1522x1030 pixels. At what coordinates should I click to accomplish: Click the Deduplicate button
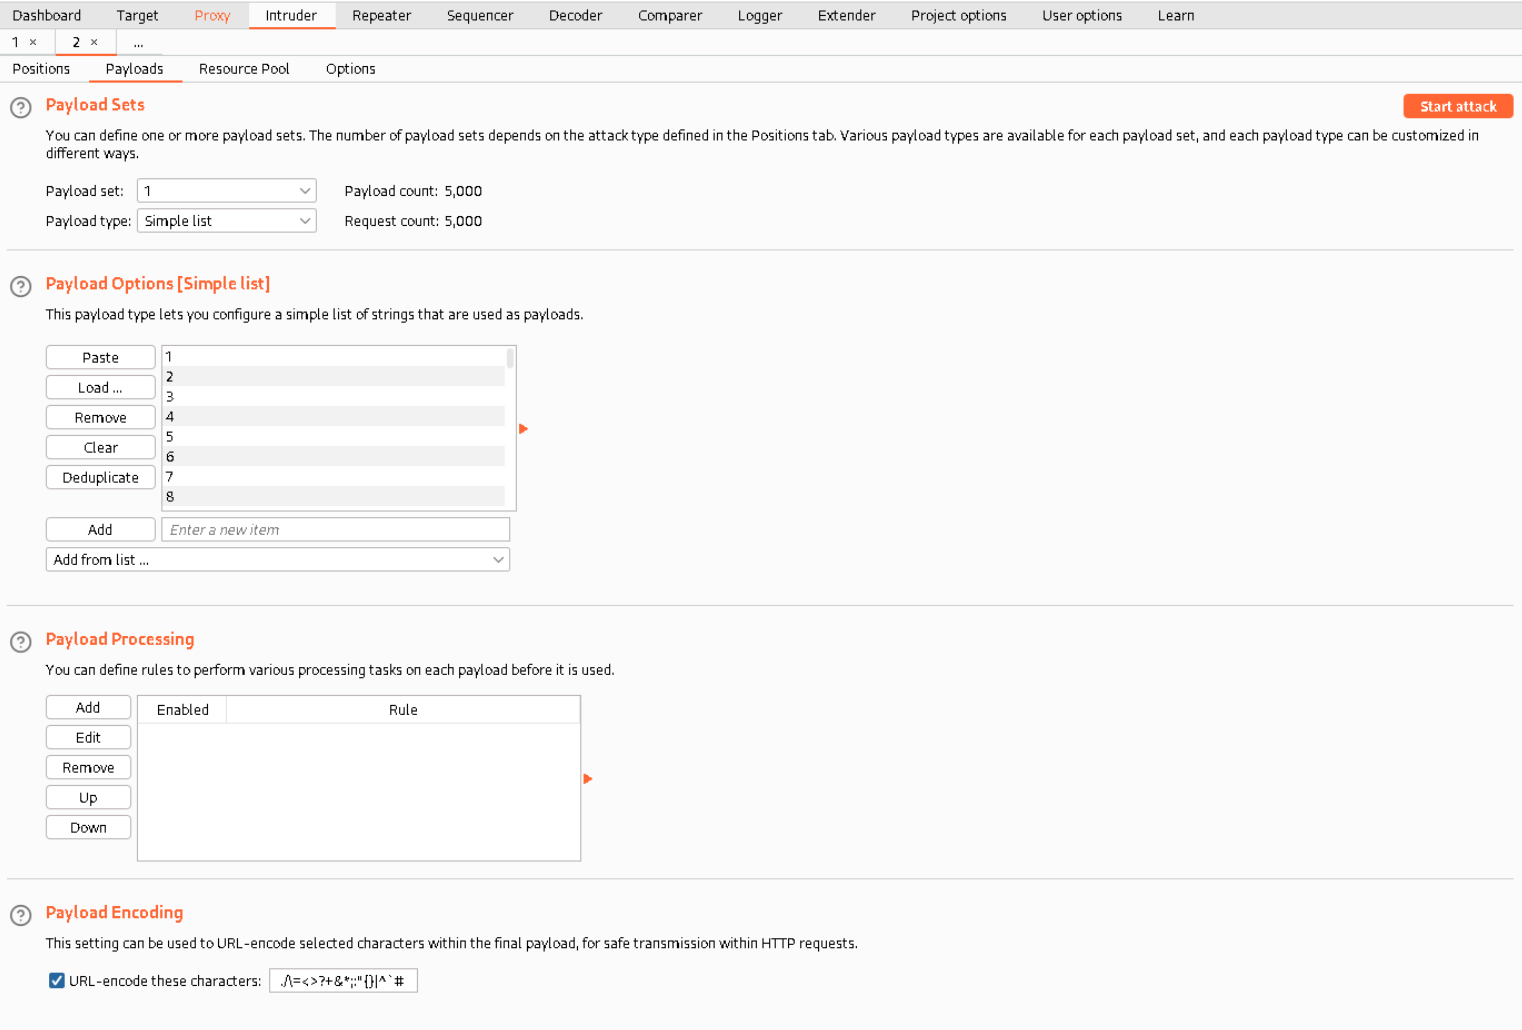pyautogui.click(x=100, y=477)
